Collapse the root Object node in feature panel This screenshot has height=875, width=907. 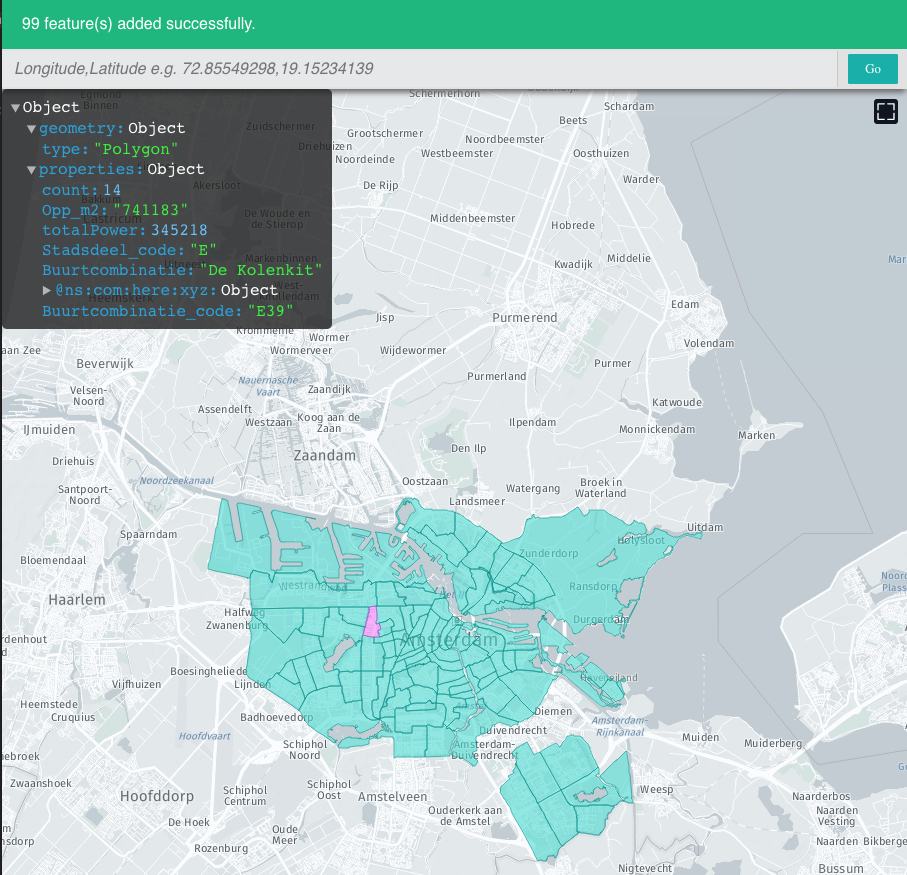coord(13,107)
